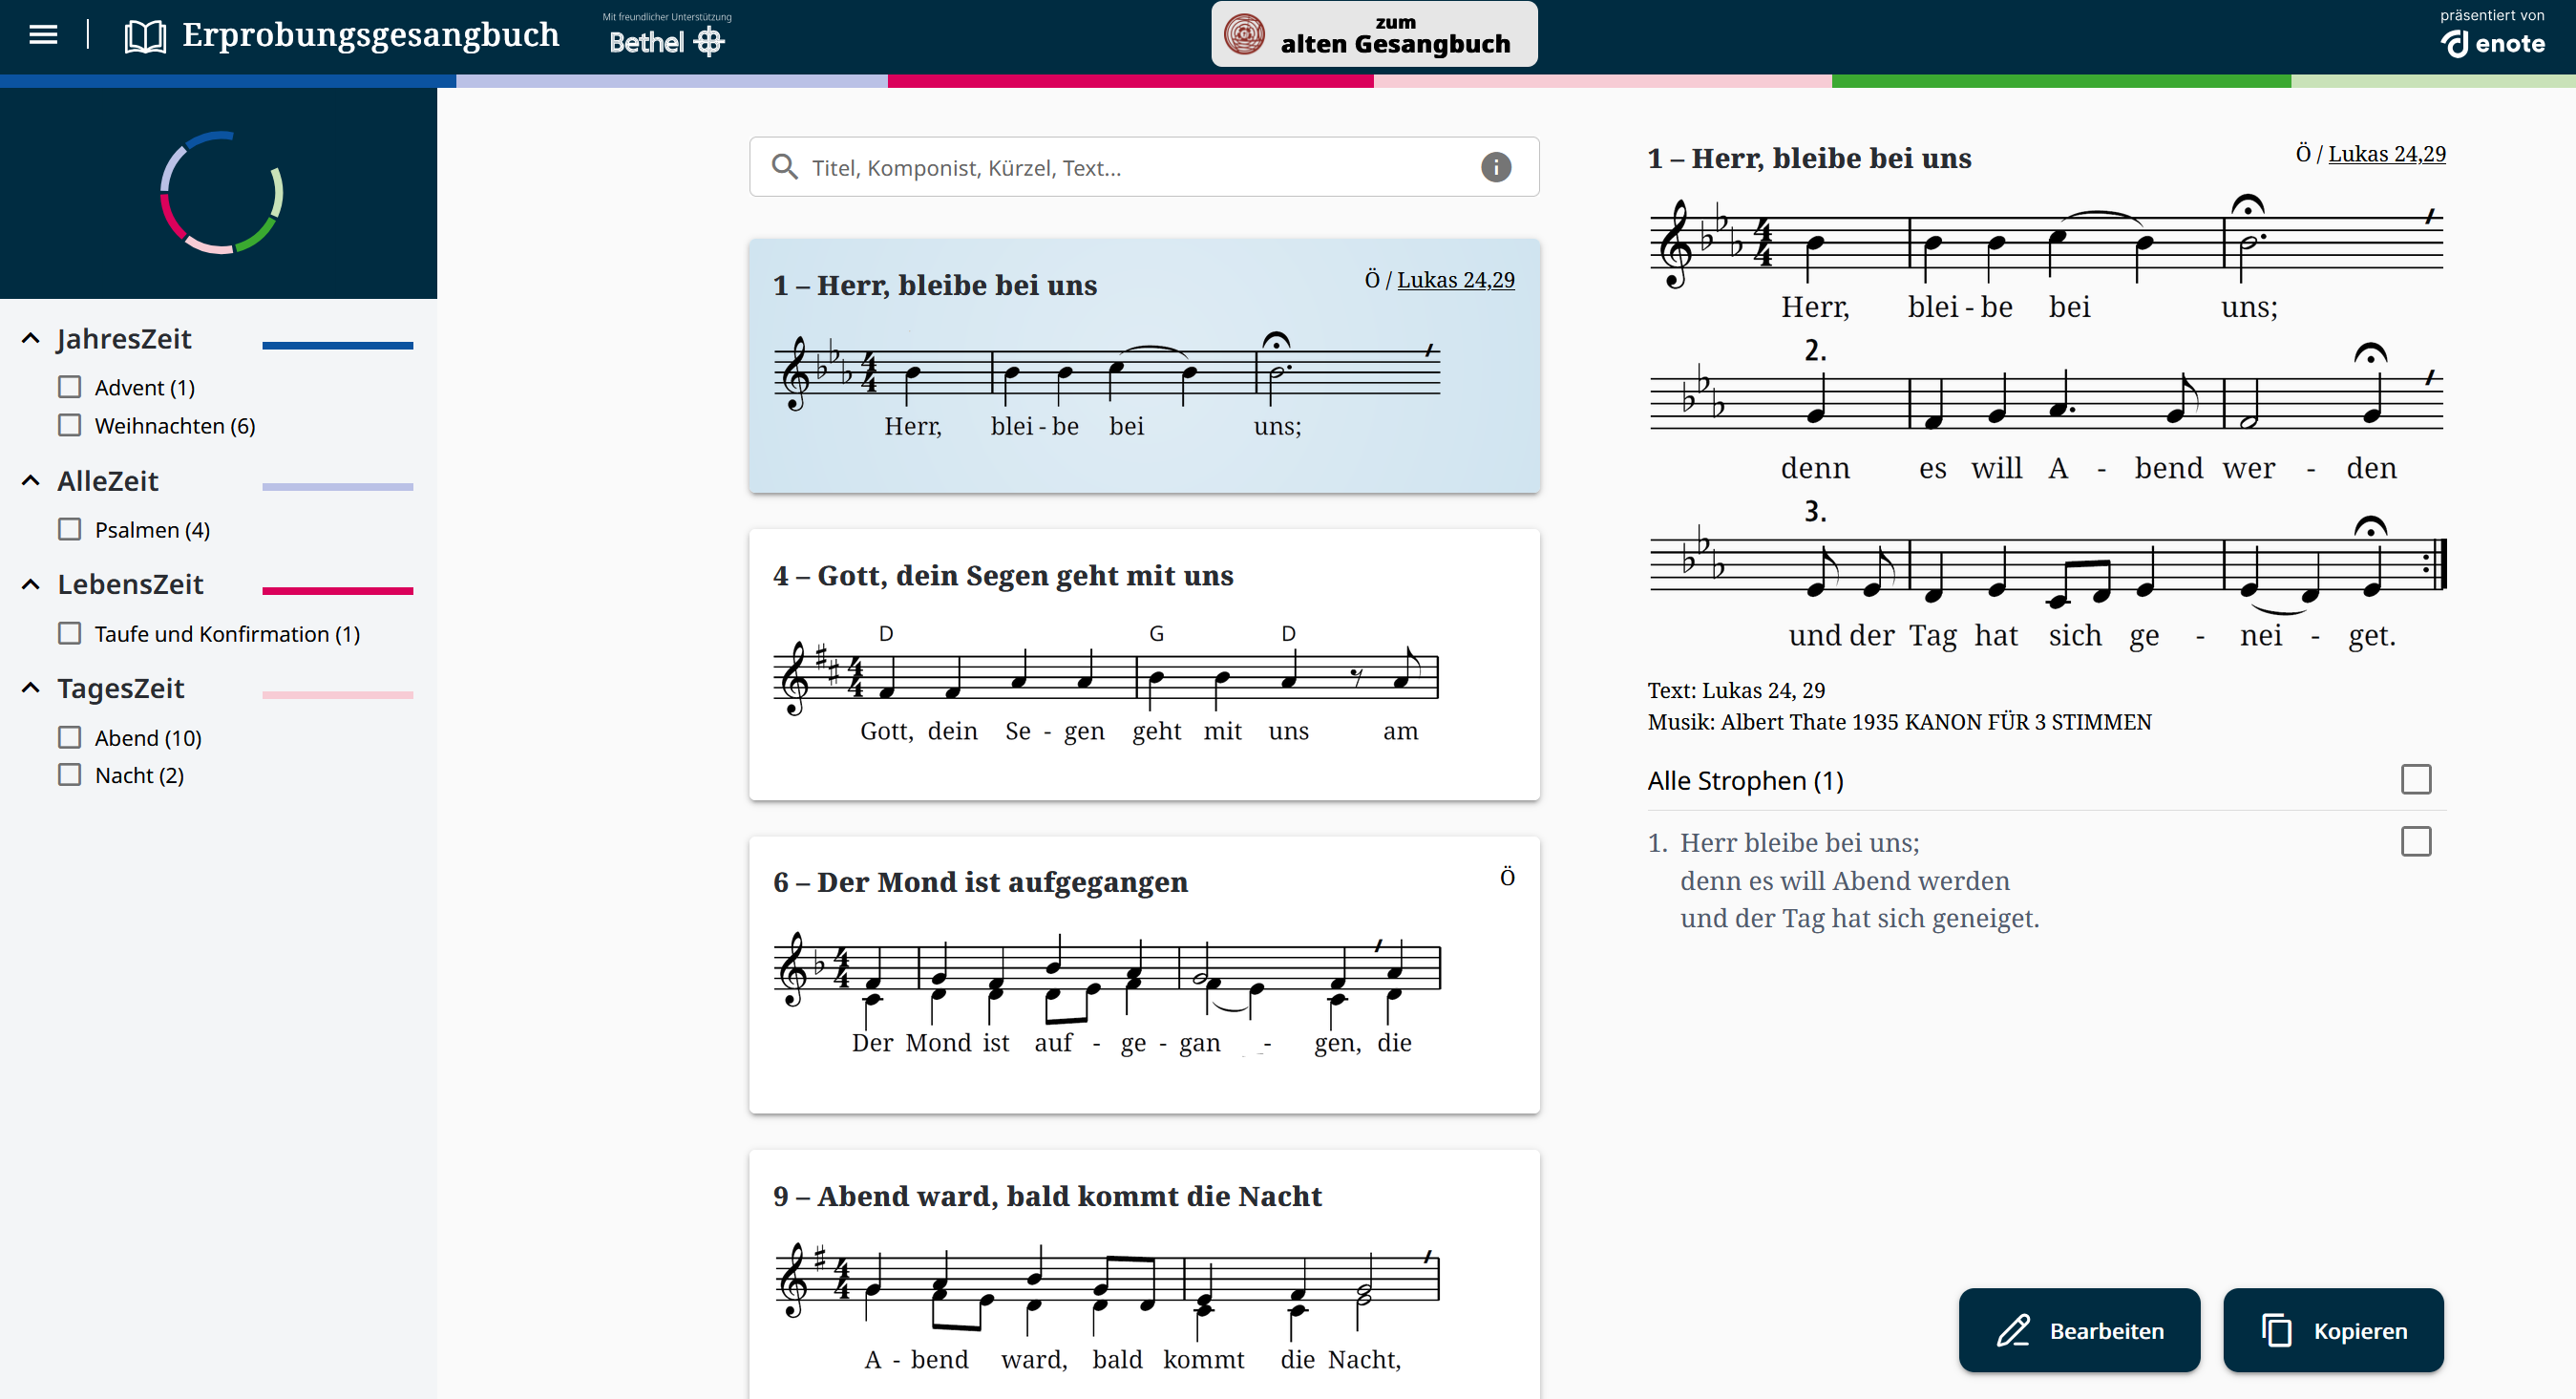2576x1399 pixels.
Task: Click the pencil icon on the Bearbeiten button
Action: click(2013, 1330)
